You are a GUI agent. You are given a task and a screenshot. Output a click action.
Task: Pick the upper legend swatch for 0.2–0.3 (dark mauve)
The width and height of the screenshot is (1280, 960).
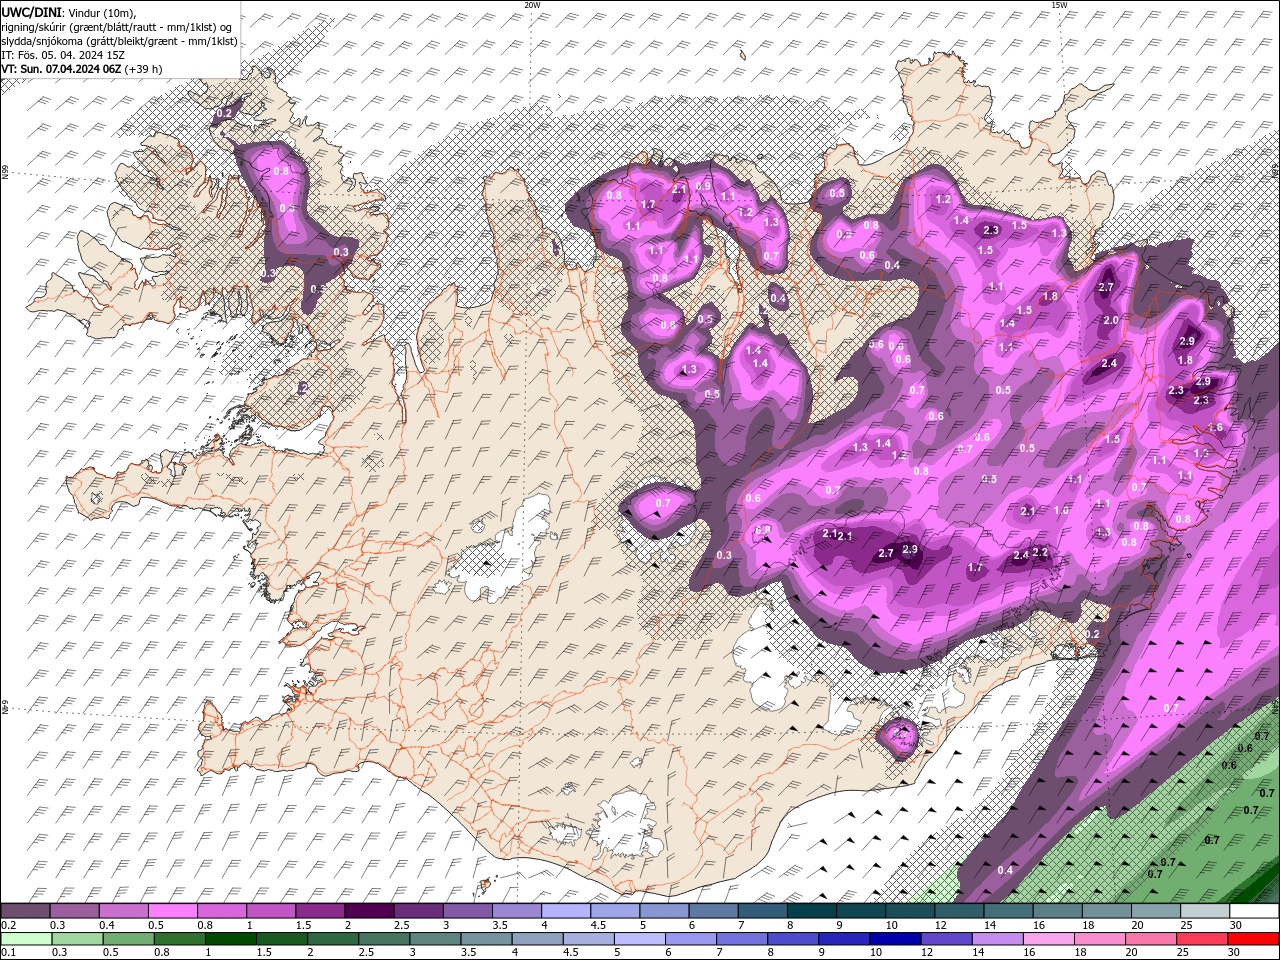(25, 911)
